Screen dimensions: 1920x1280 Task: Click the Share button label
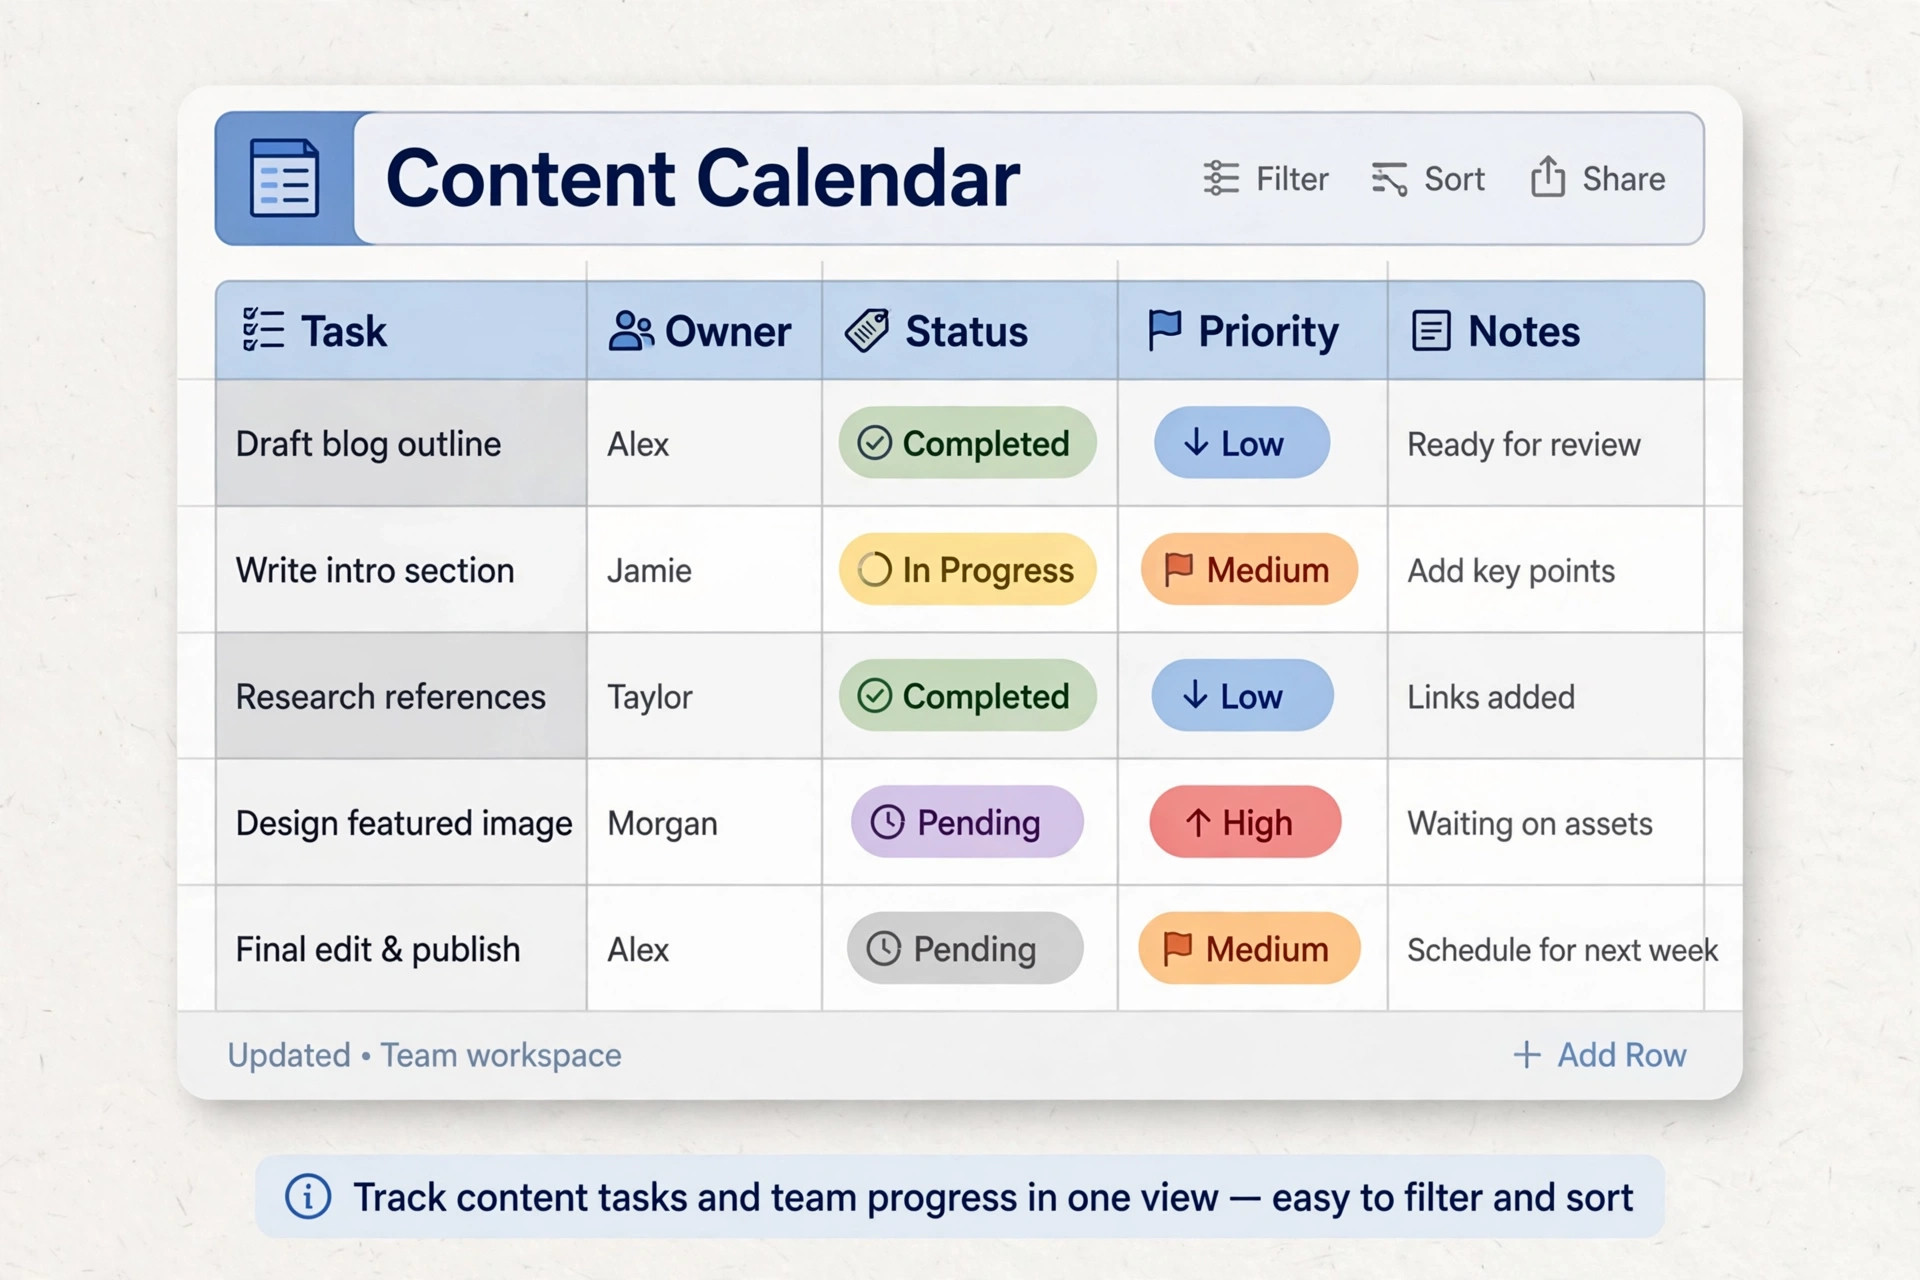pos(1623,179)
